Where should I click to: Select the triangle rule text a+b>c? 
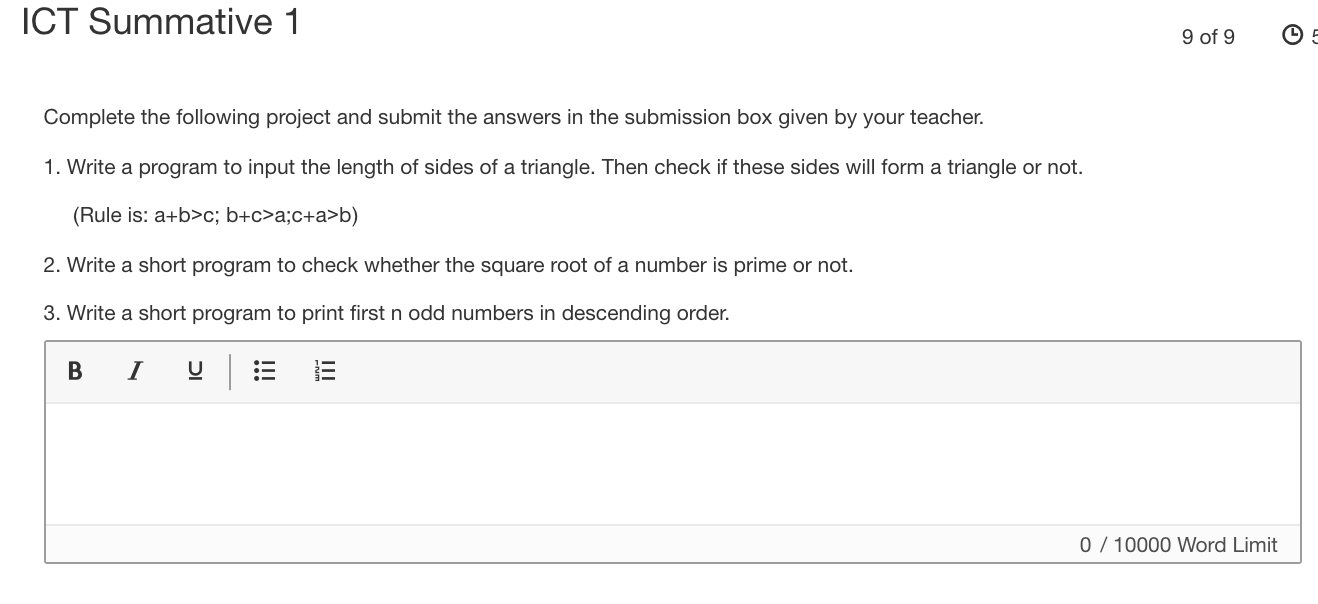[x=214, y=214]
